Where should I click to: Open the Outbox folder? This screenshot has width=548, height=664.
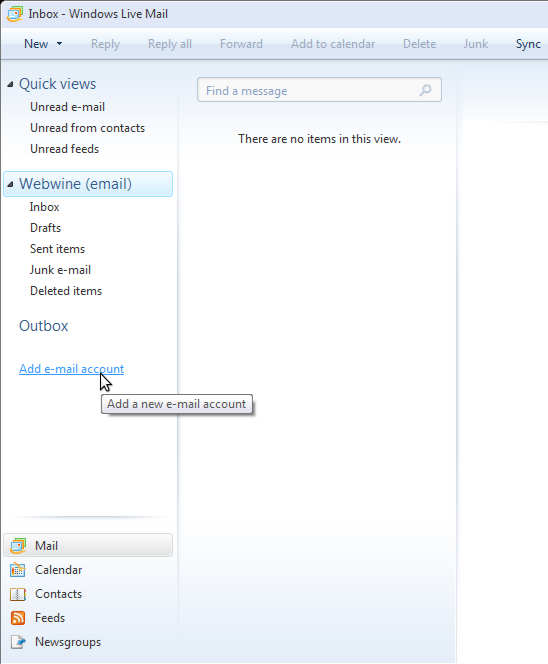(x=44, y=326)
